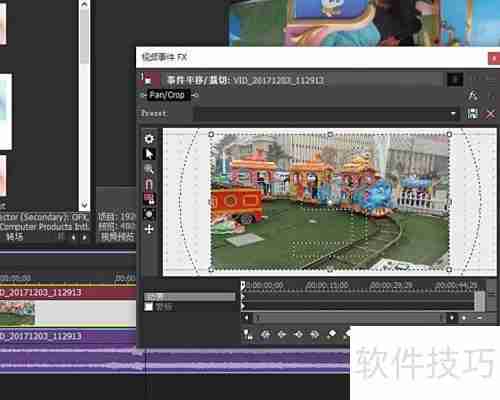Switch to the 转场 tab
The height and width of the screenshot is (400, 500).
(14, 237)
